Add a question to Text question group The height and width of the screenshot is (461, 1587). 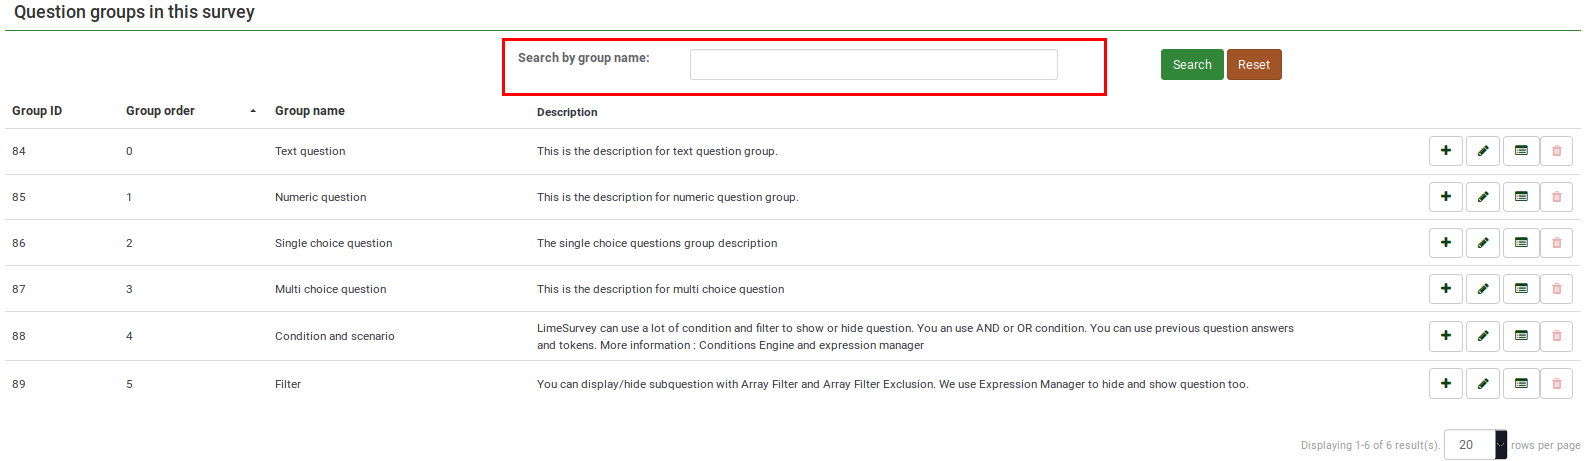tap(1445, 151)
